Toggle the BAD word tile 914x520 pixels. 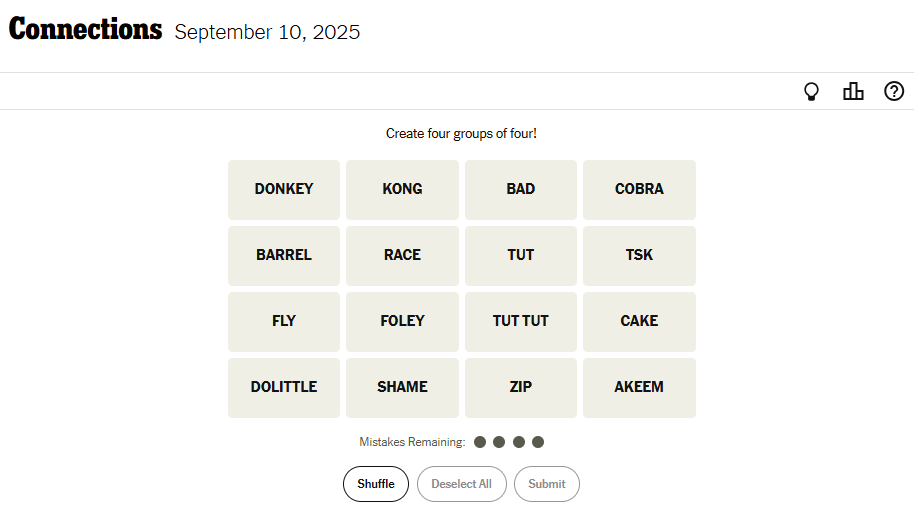tap(521, 189)
